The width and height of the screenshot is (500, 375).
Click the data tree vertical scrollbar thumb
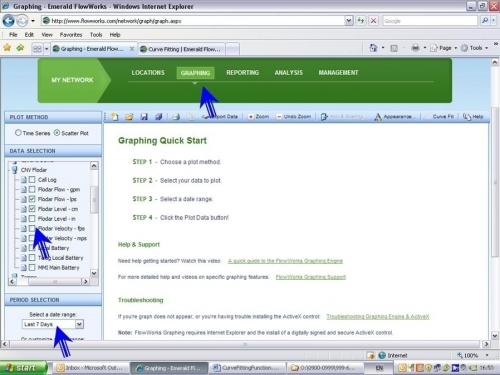tap(94, 200)
